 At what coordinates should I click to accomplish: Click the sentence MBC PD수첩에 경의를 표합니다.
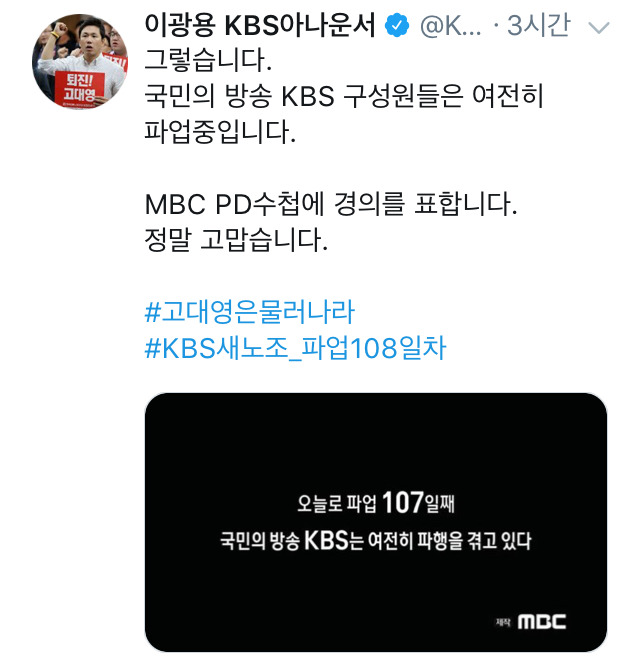[331, 204]
